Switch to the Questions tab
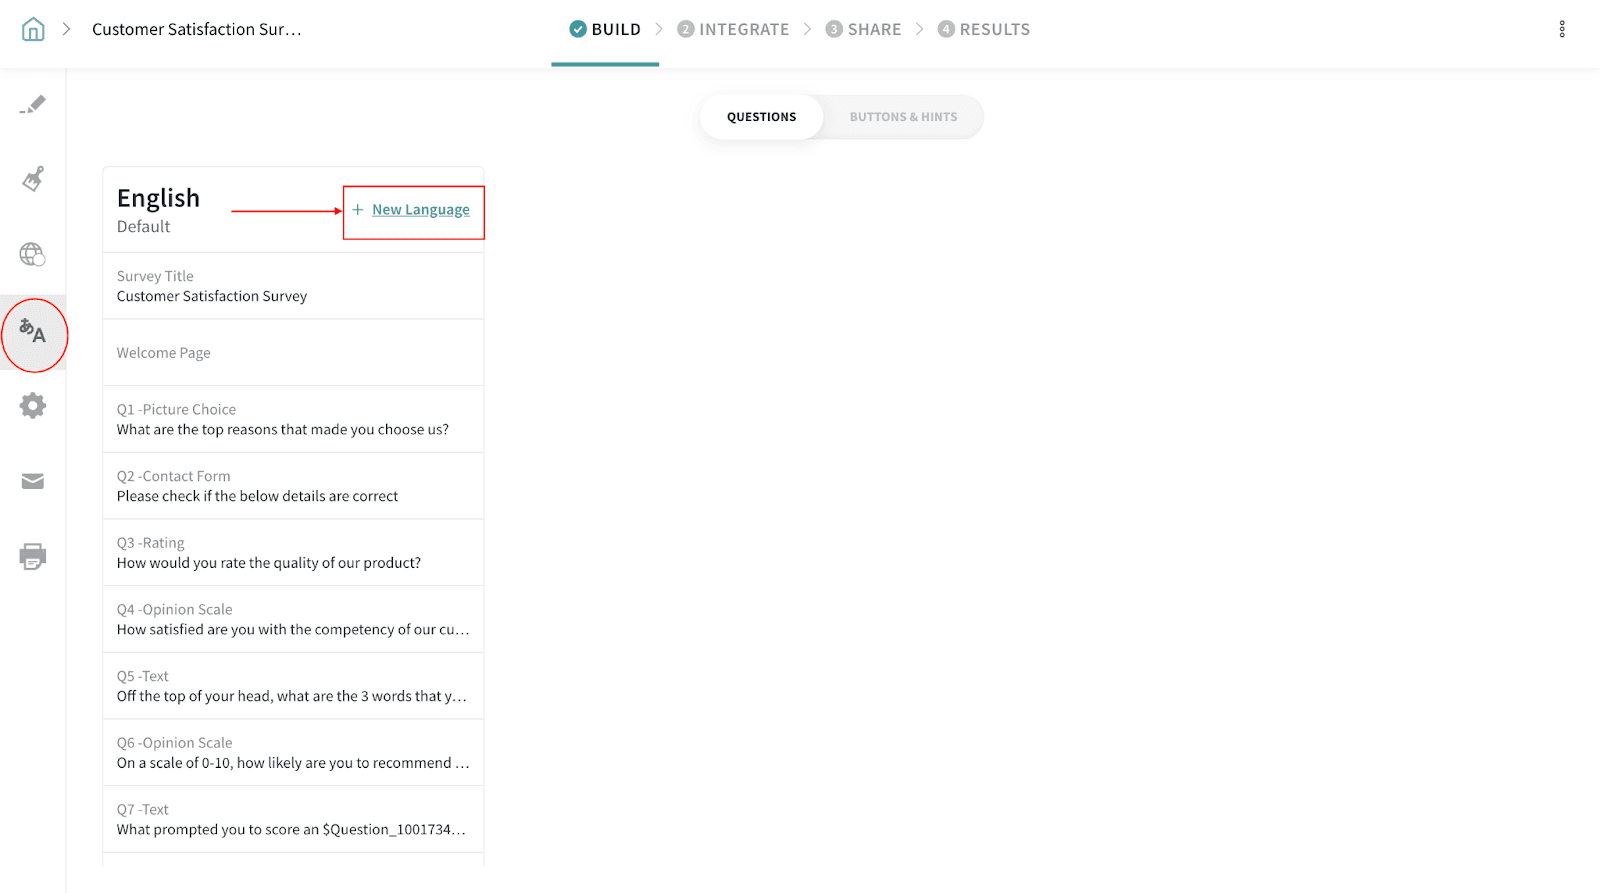 (x=761, y=117)
